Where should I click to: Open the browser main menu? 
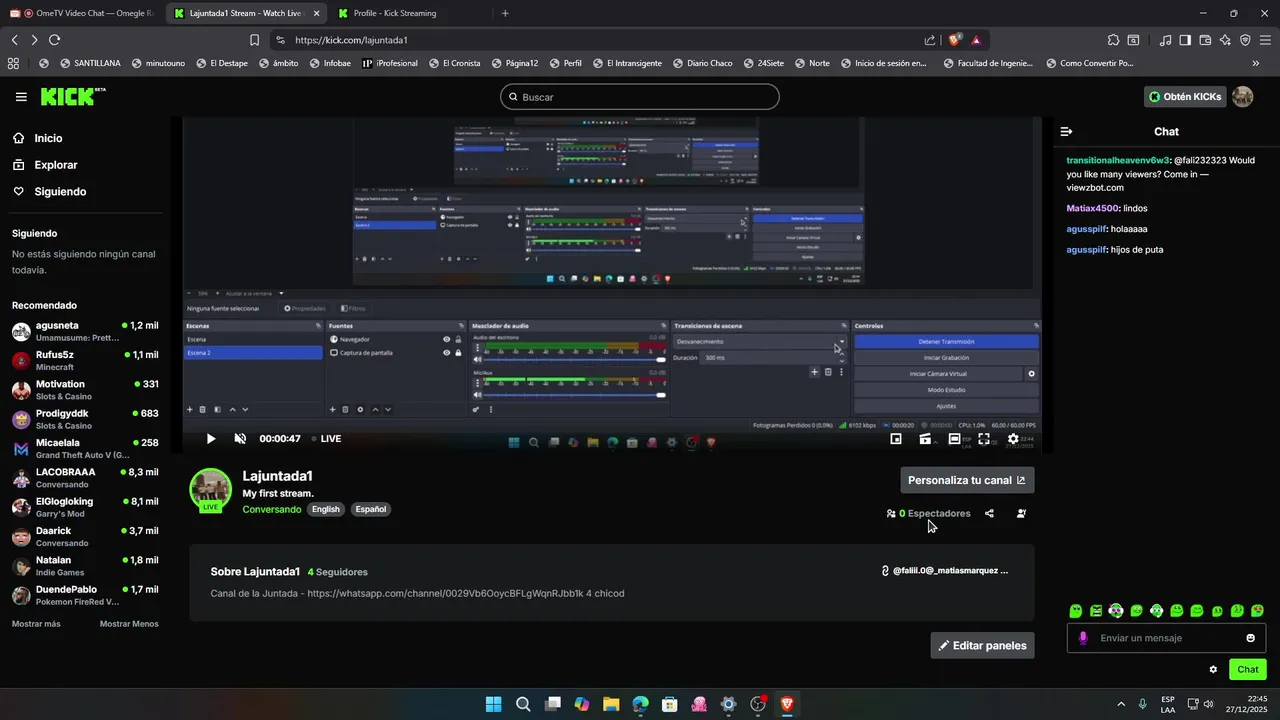1265,40
